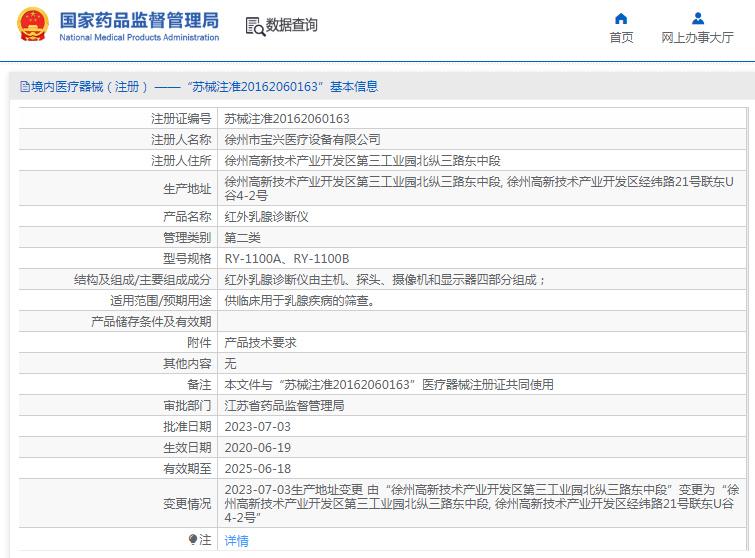Open the 网上办事大厅 navigation item

(697, 37)
